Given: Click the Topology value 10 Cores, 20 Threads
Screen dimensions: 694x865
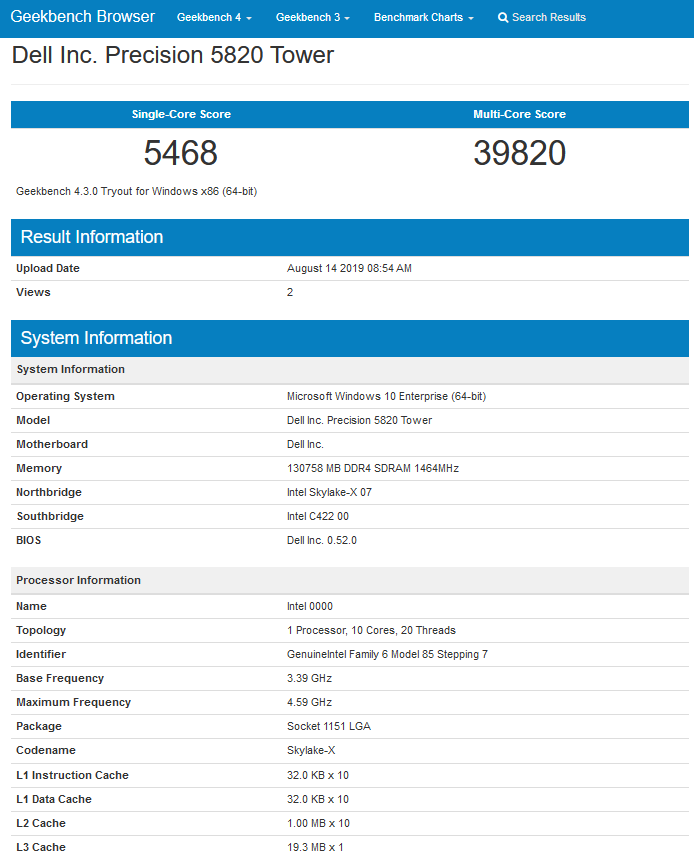Looking at the screenshot, I should (x=371, y=630).
